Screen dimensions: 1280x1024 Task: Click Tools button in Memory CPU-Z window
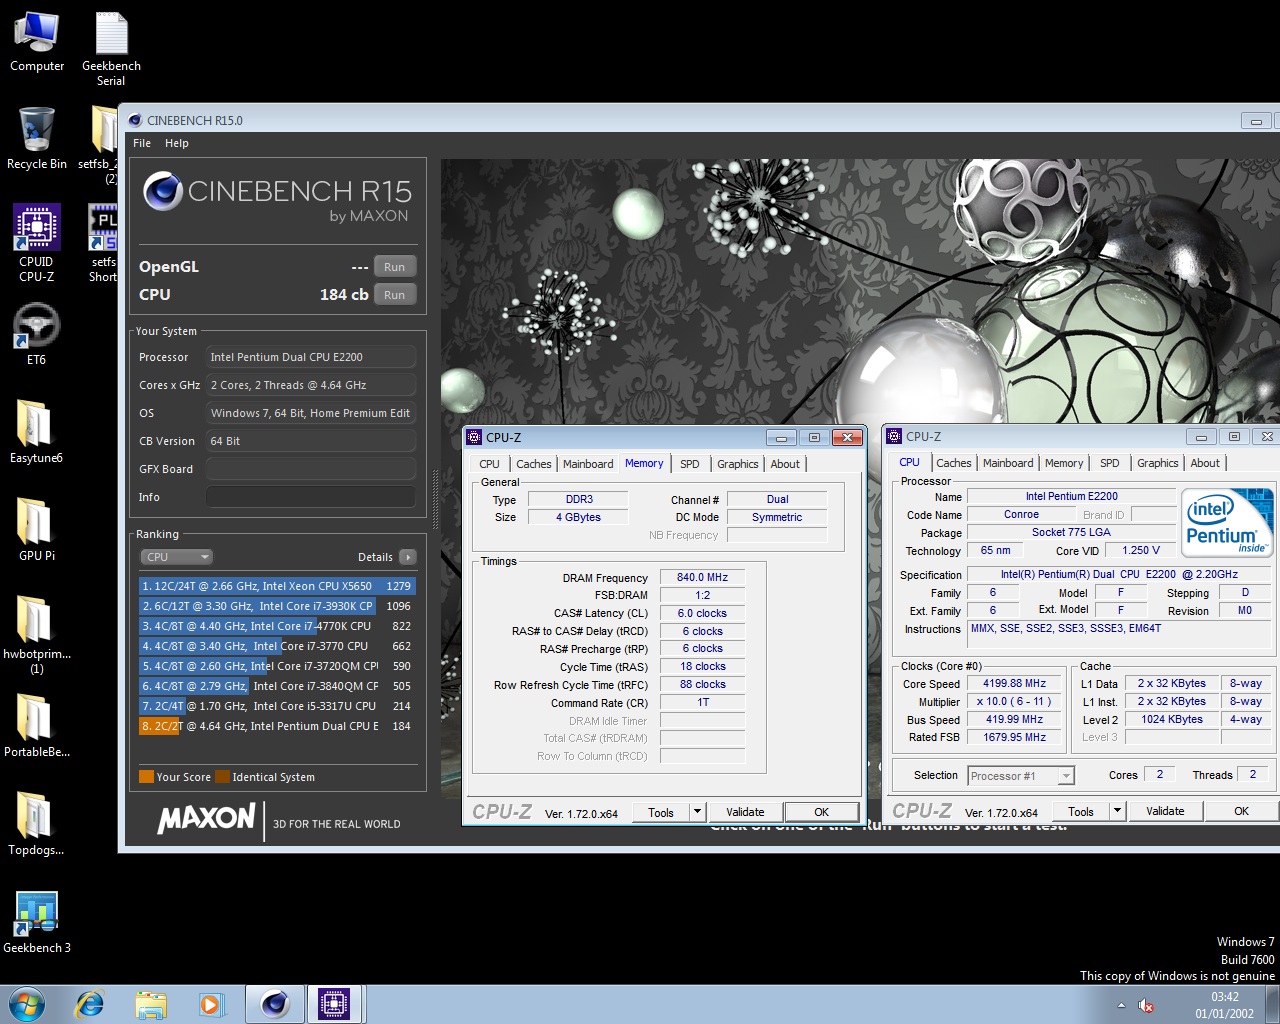661,812
